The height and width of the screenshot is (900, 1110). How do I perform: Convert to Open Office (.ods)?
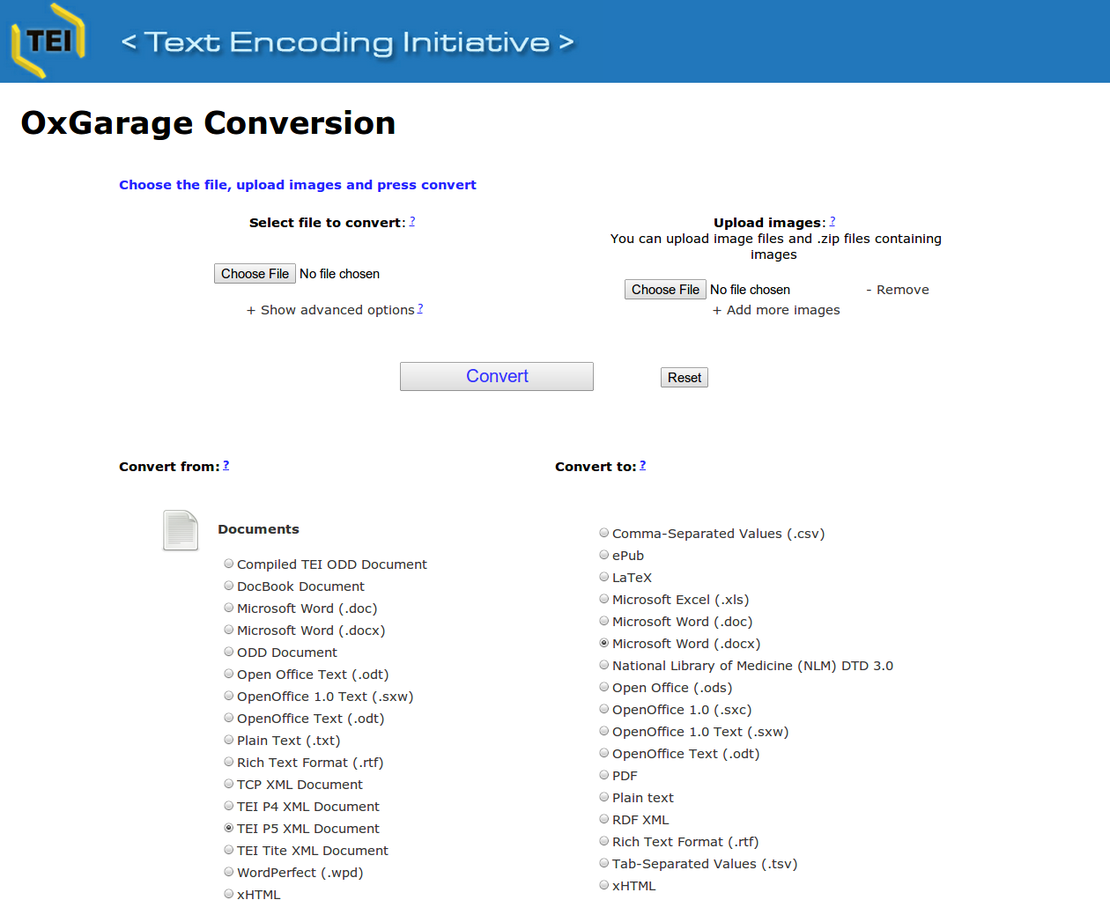point(604,687)
